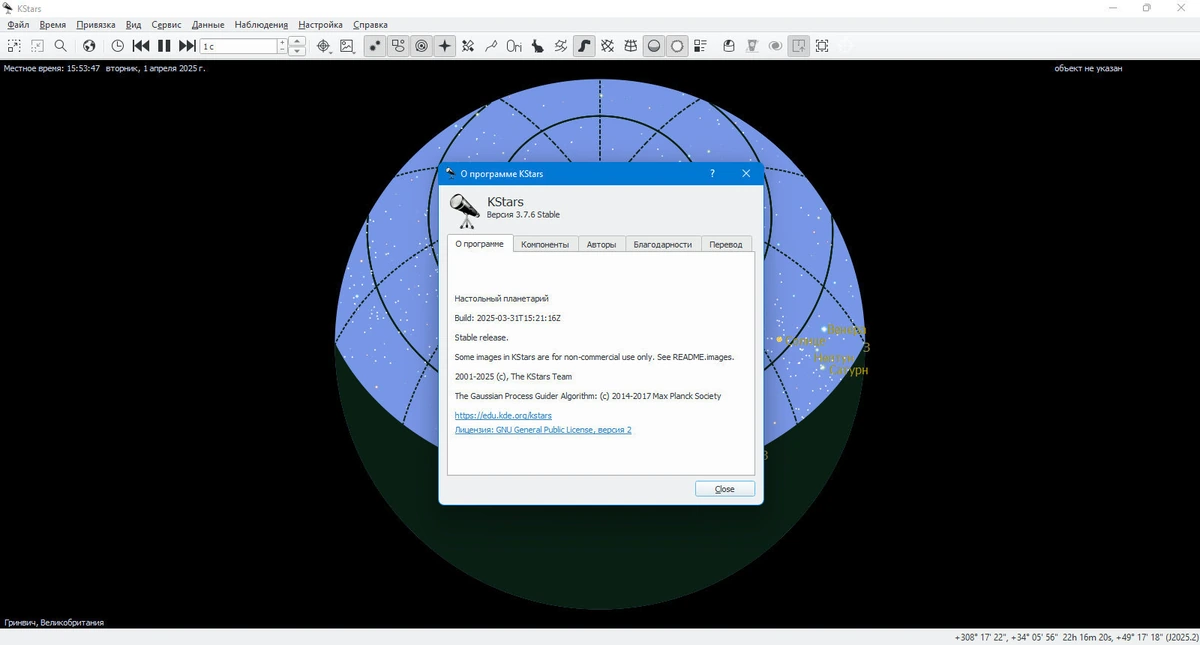Click the Венера label on sky map
This screenshot has width=1200, height=645.
[x=847, y=330]
